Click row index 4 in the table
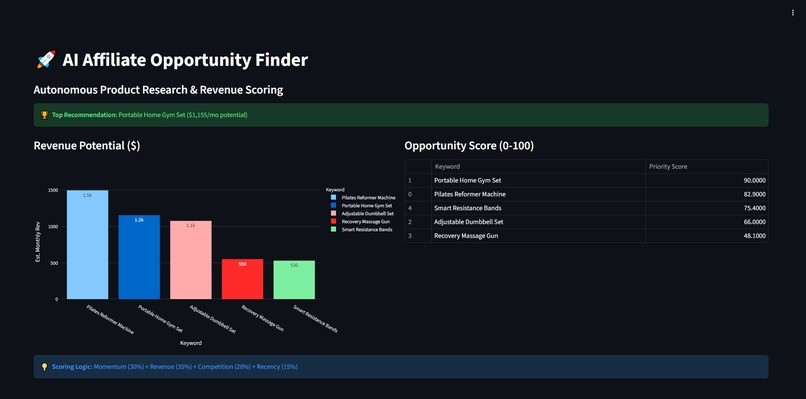806x399 pixels. click(418, 208)
